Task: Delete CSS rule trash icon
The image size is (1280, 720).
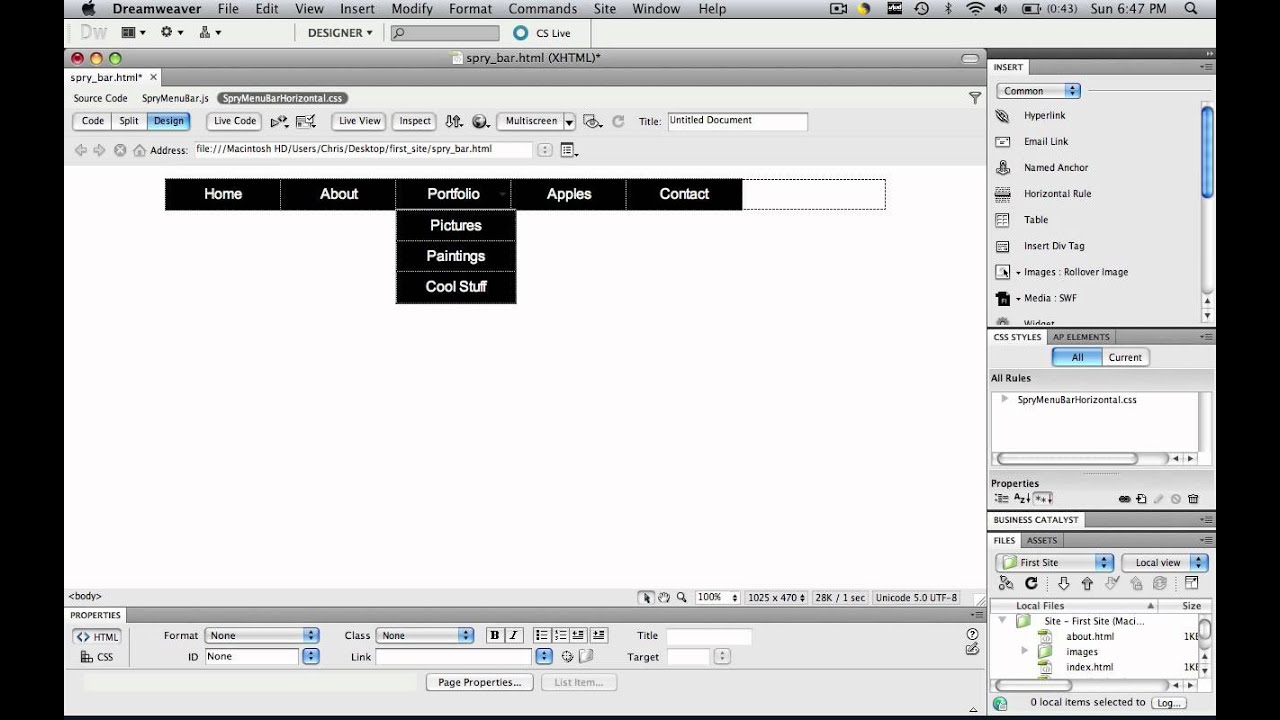Action: (x=1193, y=499)
